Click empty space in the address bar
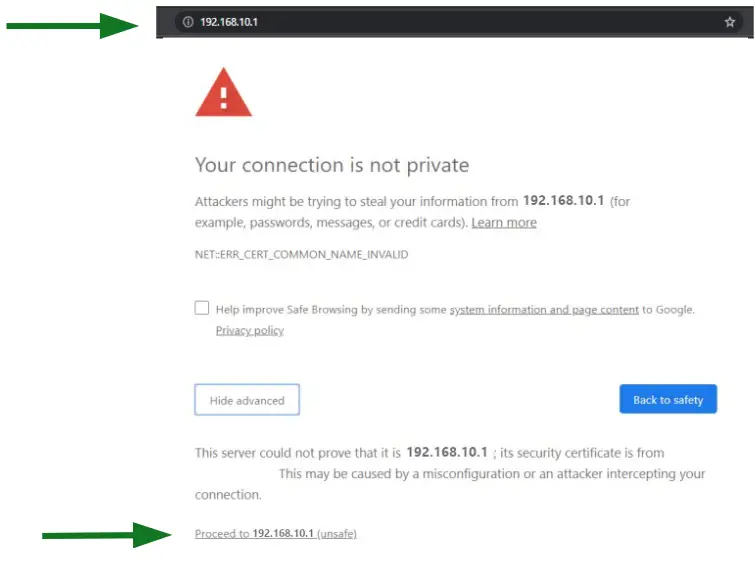755x563 pixels. point(480,21)
